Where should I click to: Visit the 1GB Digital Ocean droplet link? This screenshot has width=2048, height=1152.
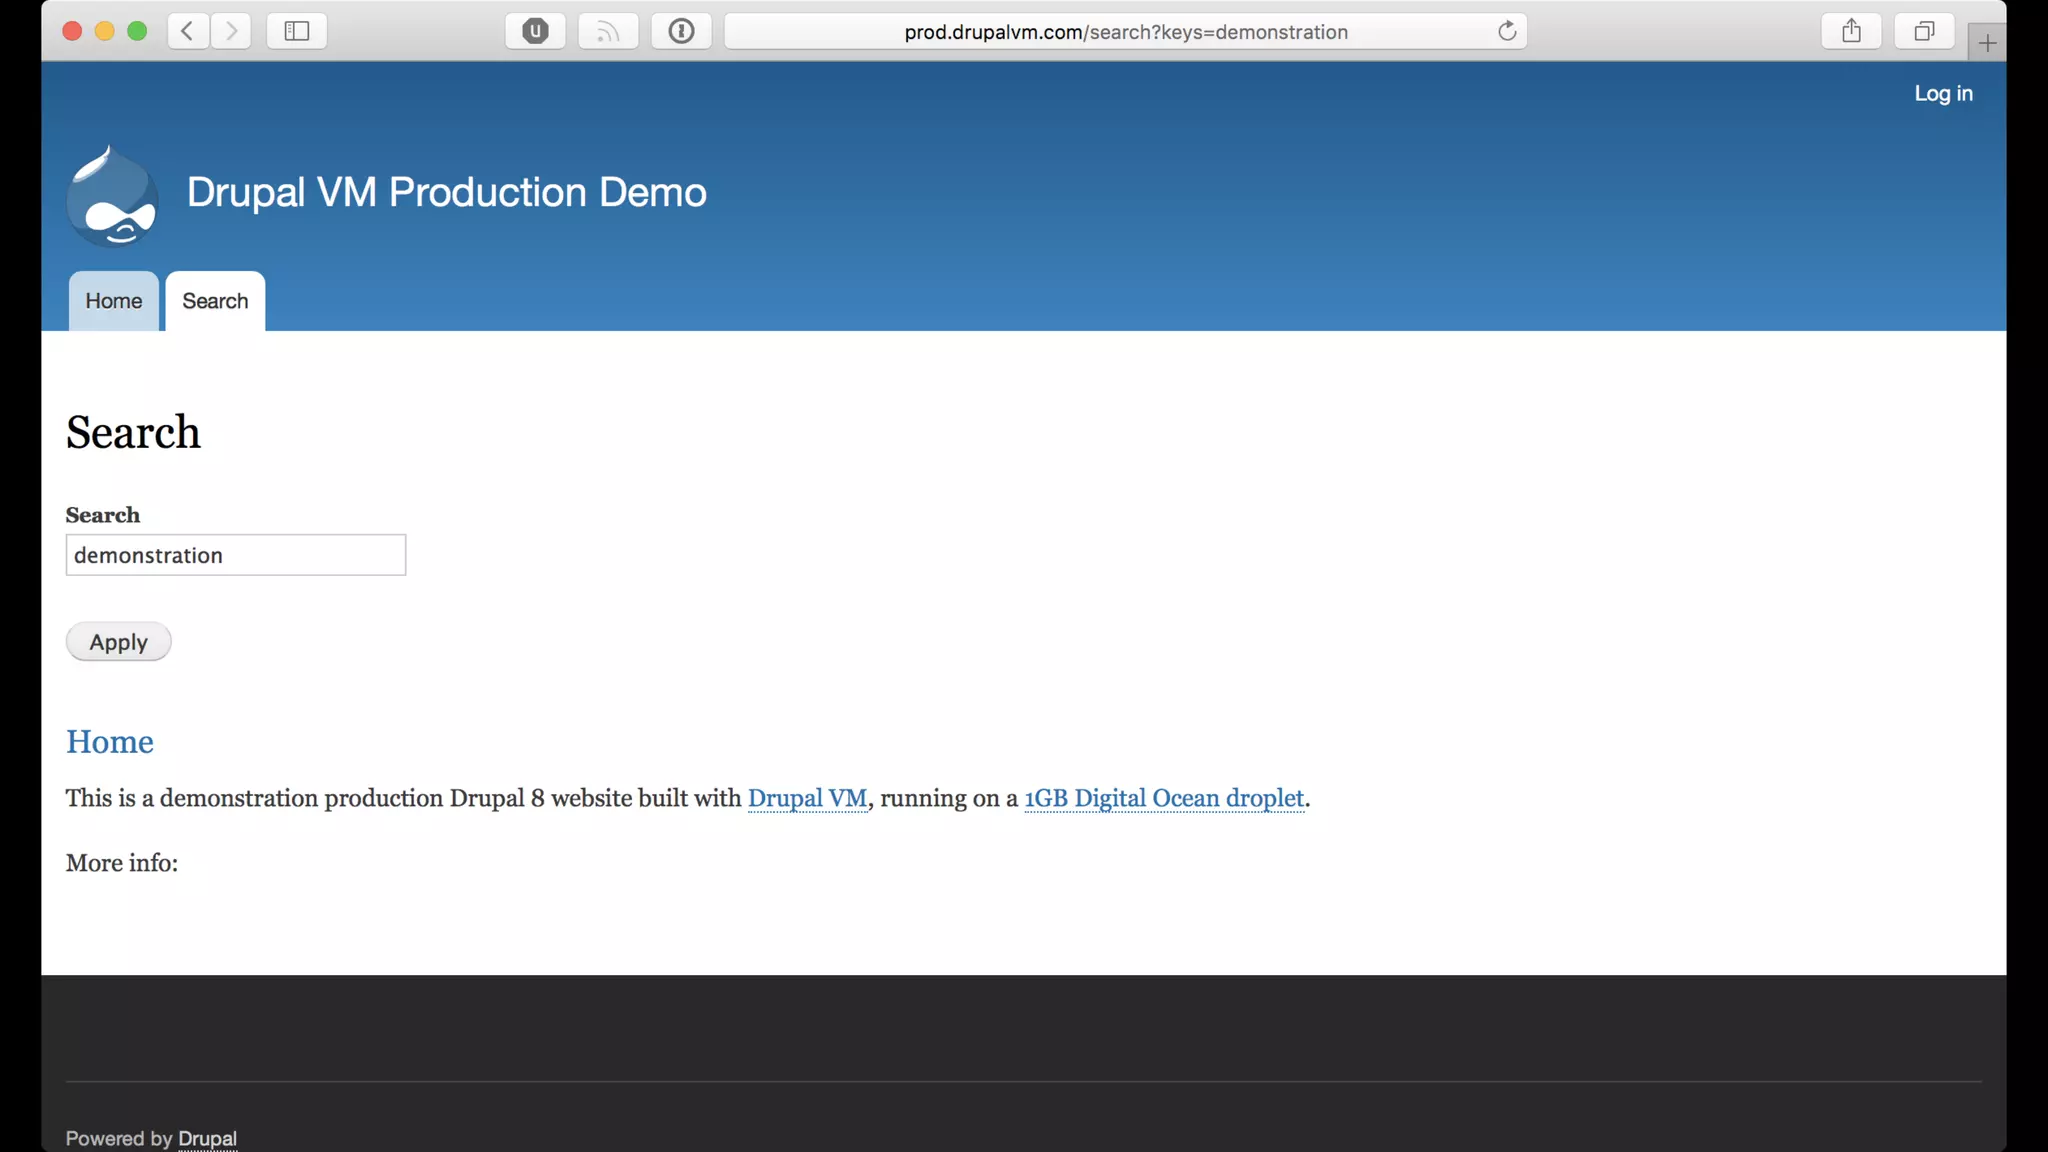coord(1164,798)
